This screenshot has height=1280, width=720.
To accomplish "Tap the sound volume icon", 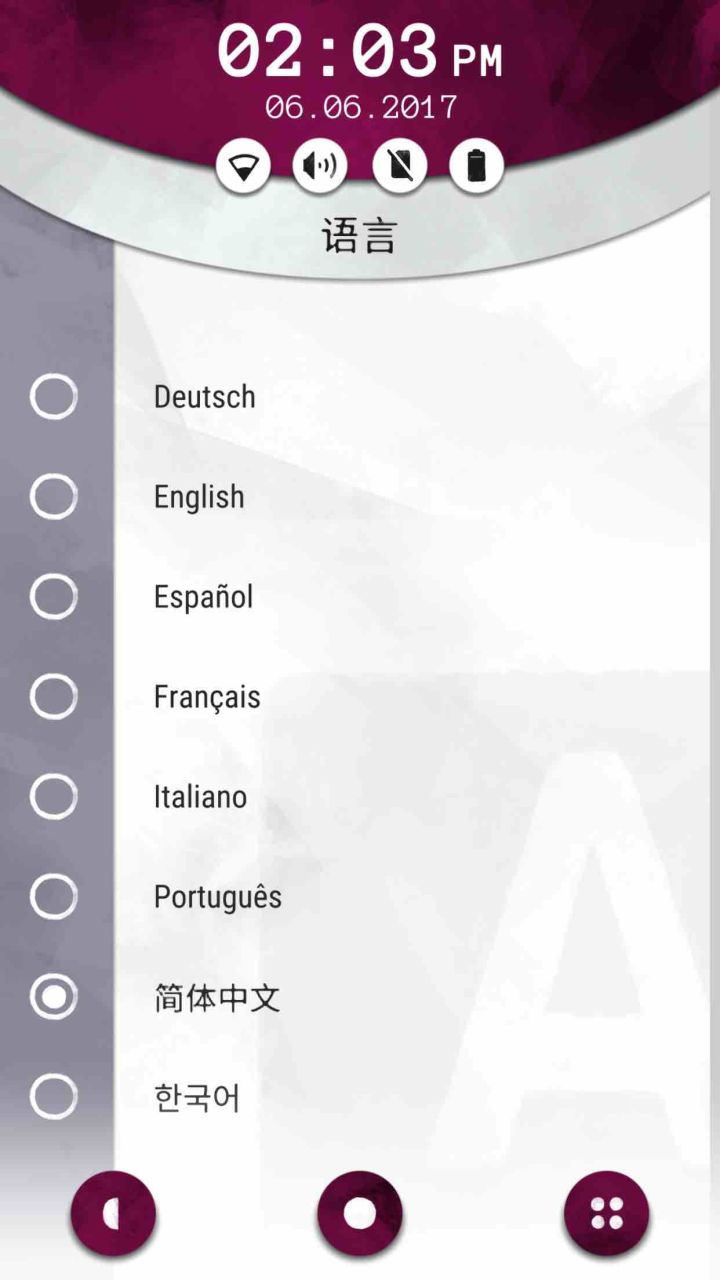I will point(320,166).
